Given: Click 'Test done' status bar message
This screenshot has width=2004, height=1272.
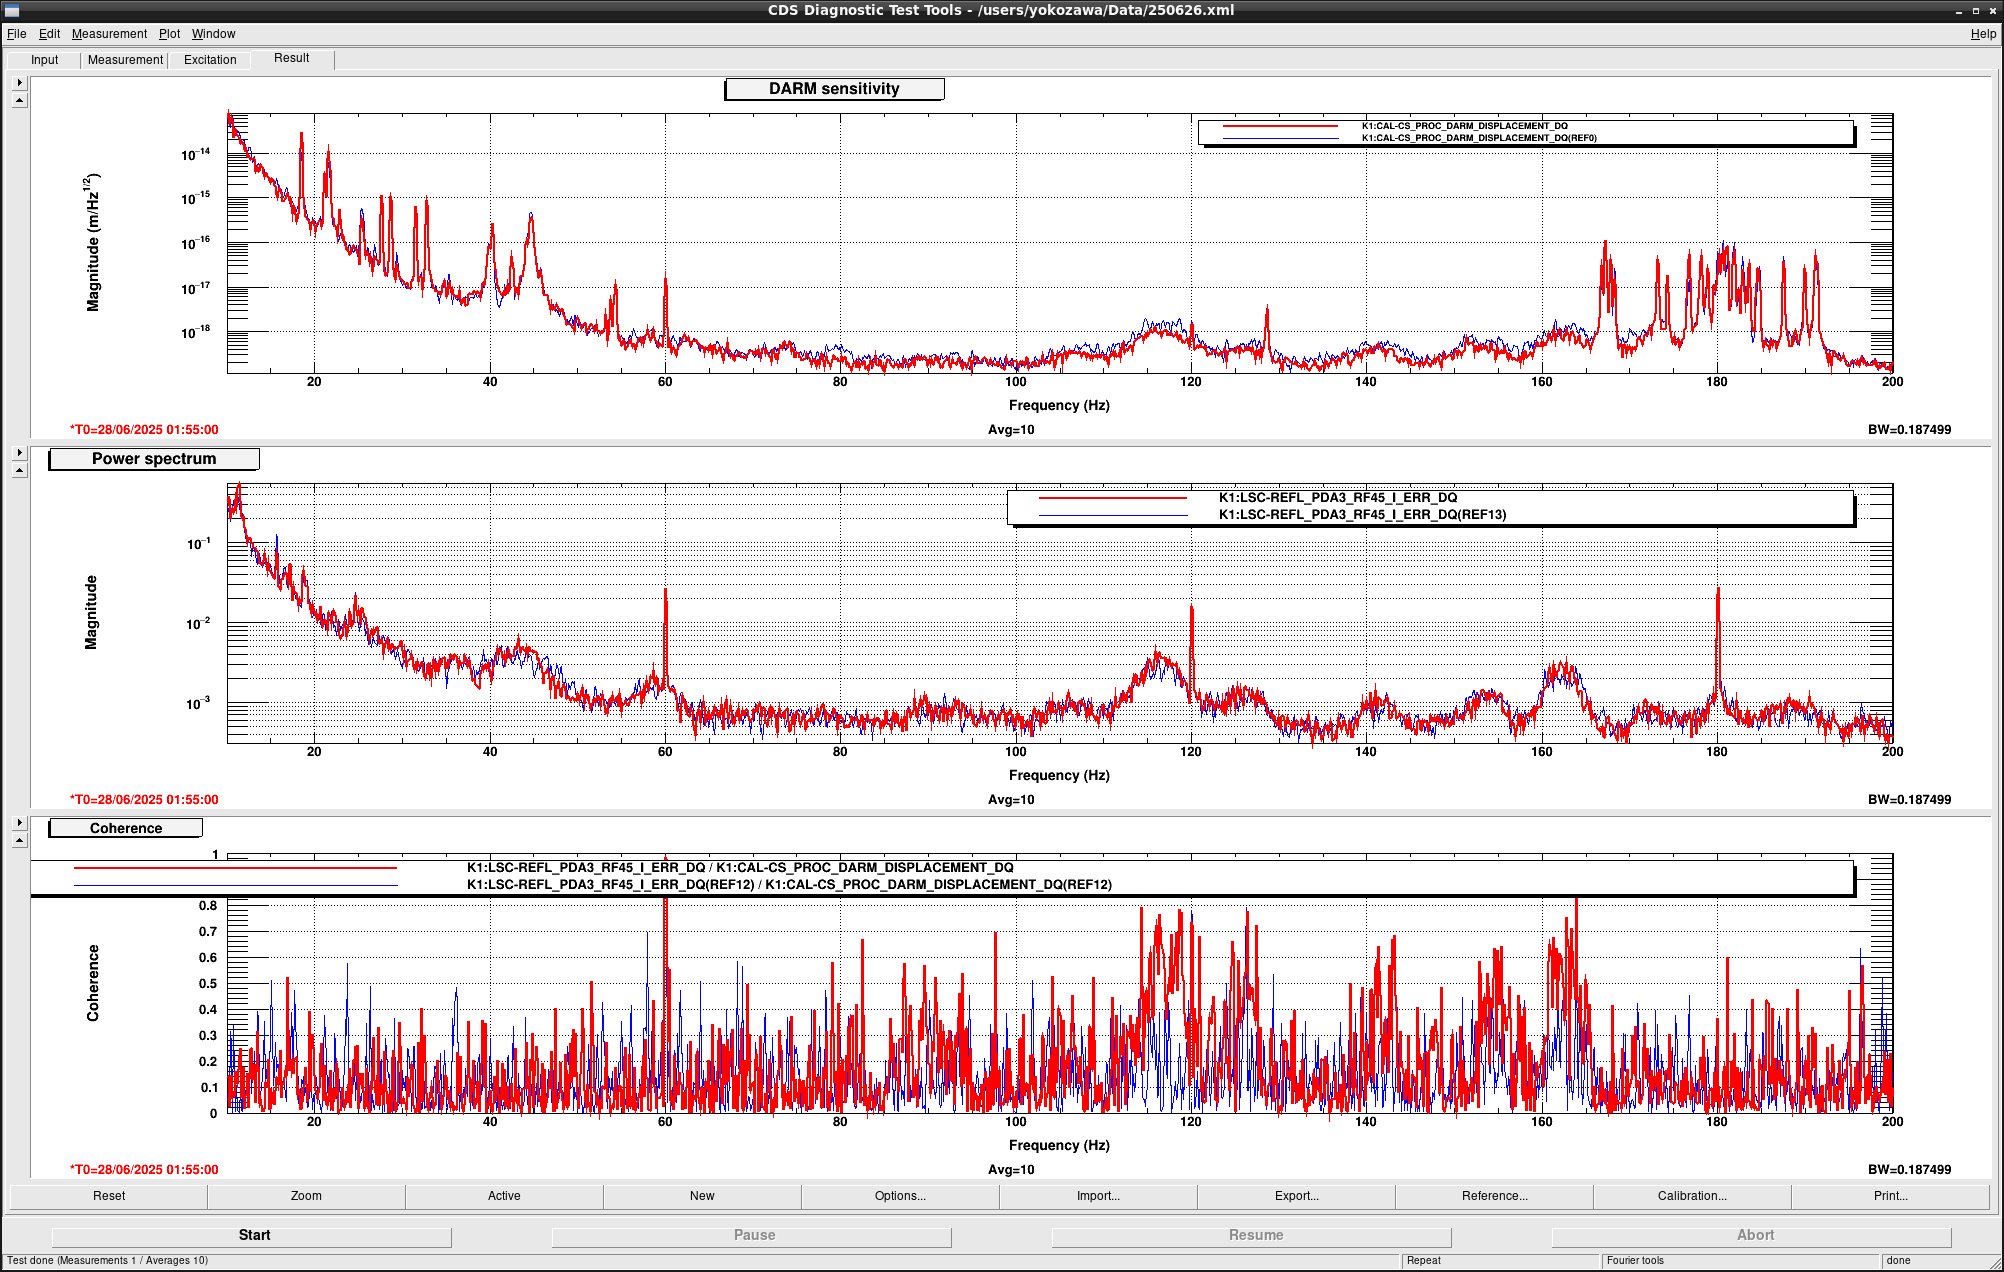Looking at the screenshot, I should click(108, 1261).
